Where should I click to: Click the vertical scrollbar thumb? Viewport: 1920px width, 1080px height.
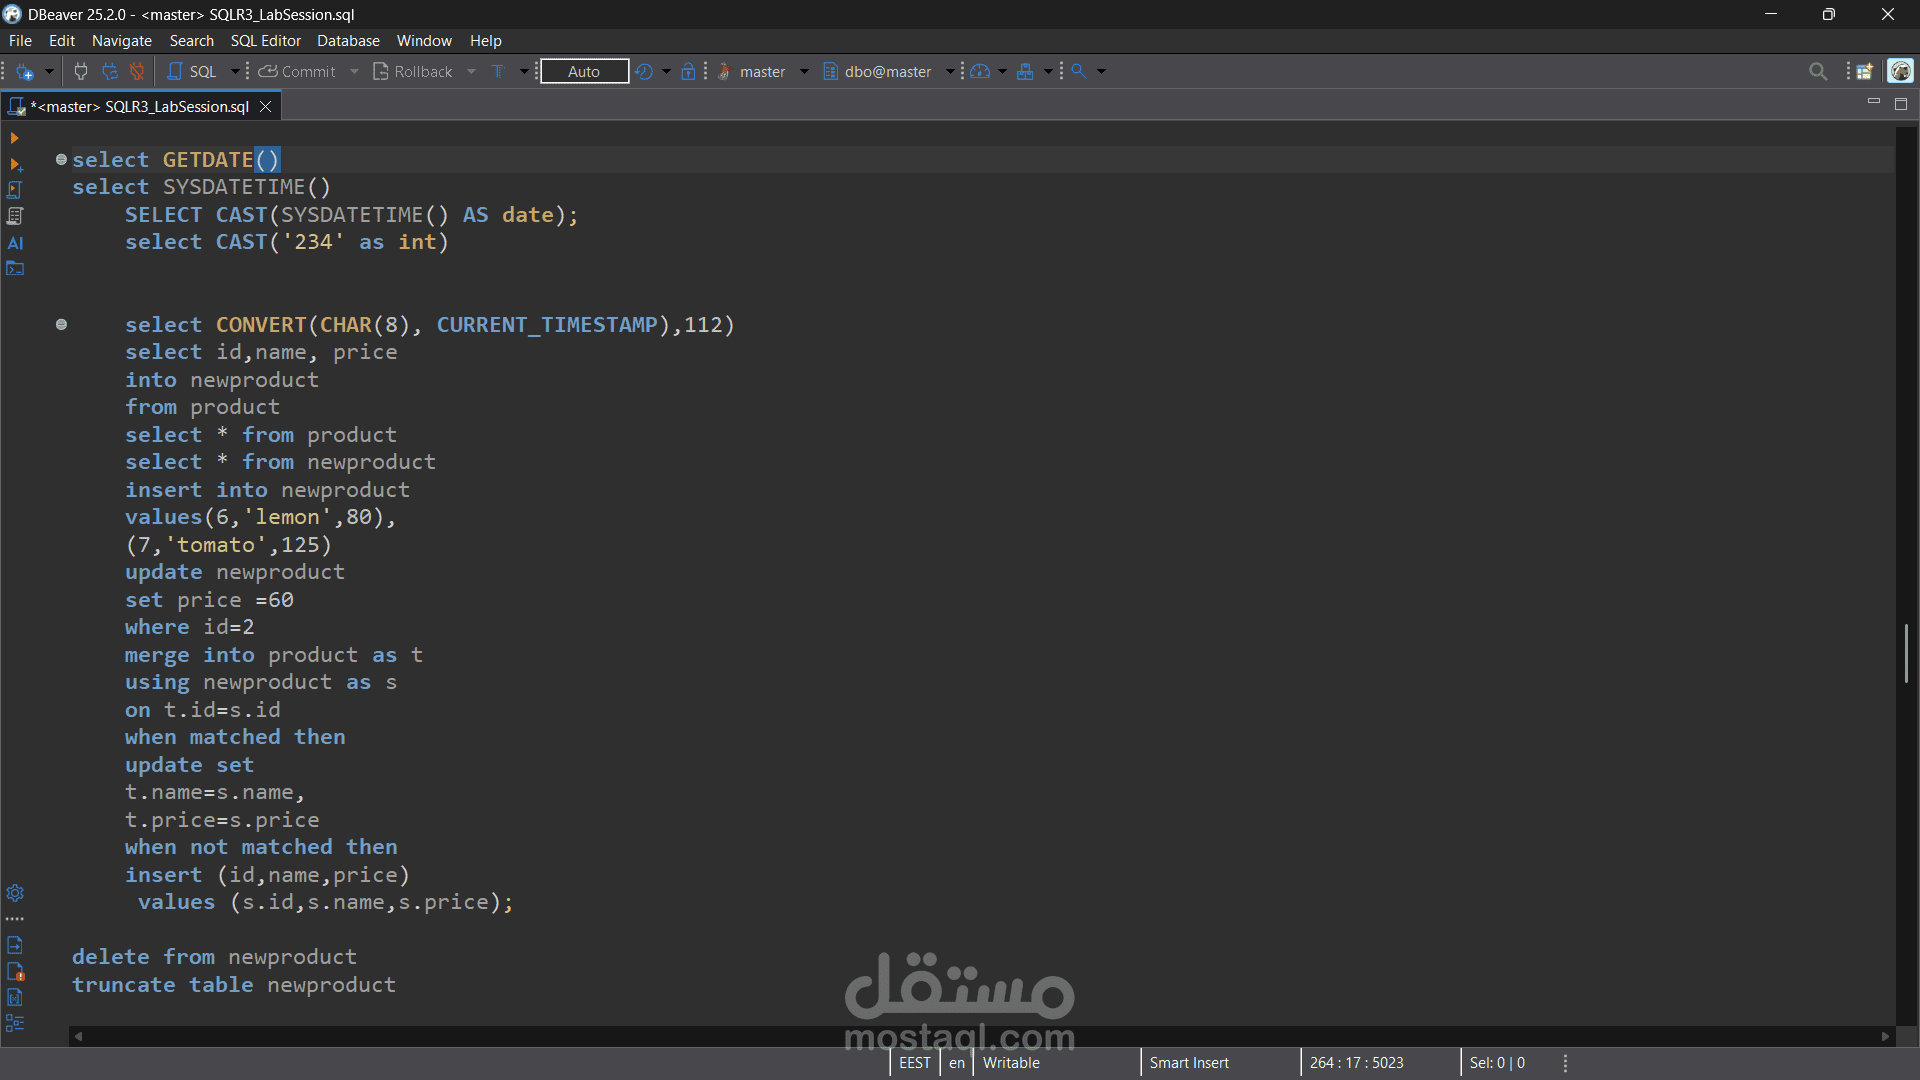pos(1907,654)
